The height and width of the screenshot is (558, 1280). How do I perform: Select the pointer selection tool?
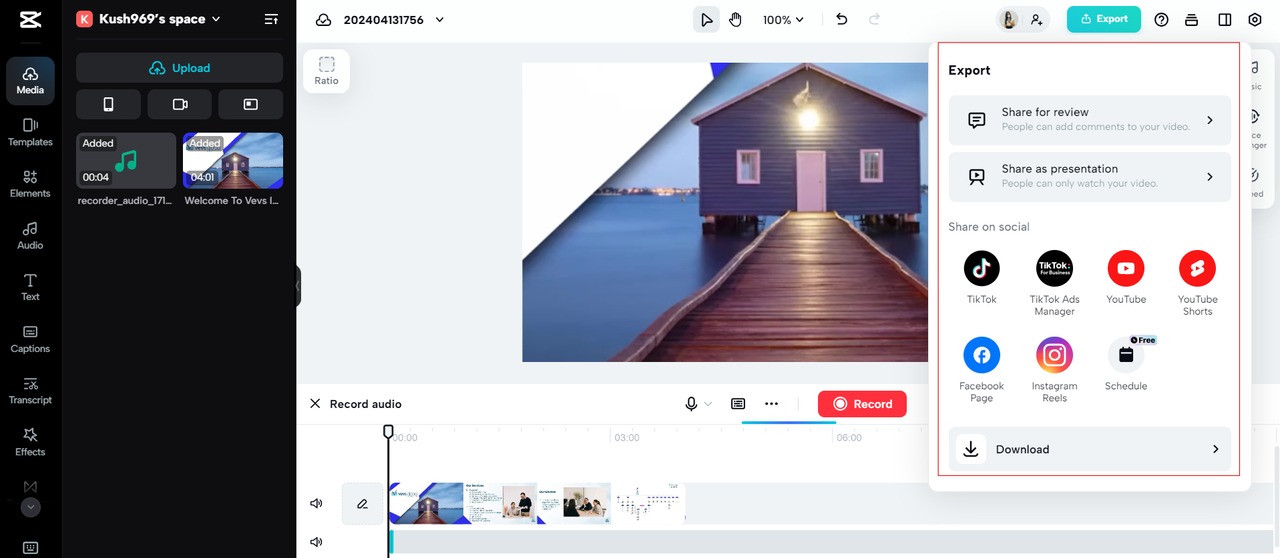(x=707, y=20)
